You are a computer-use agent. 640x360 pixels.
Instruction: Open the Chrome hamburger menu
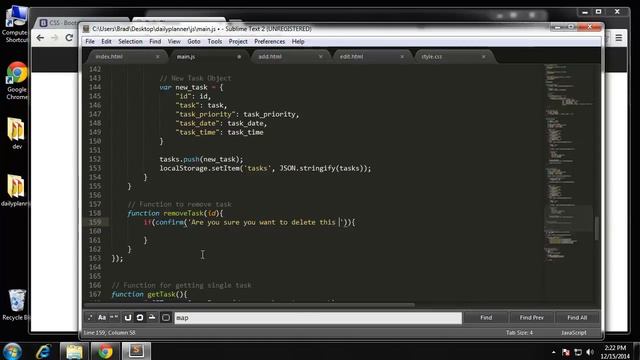(619, 38)
